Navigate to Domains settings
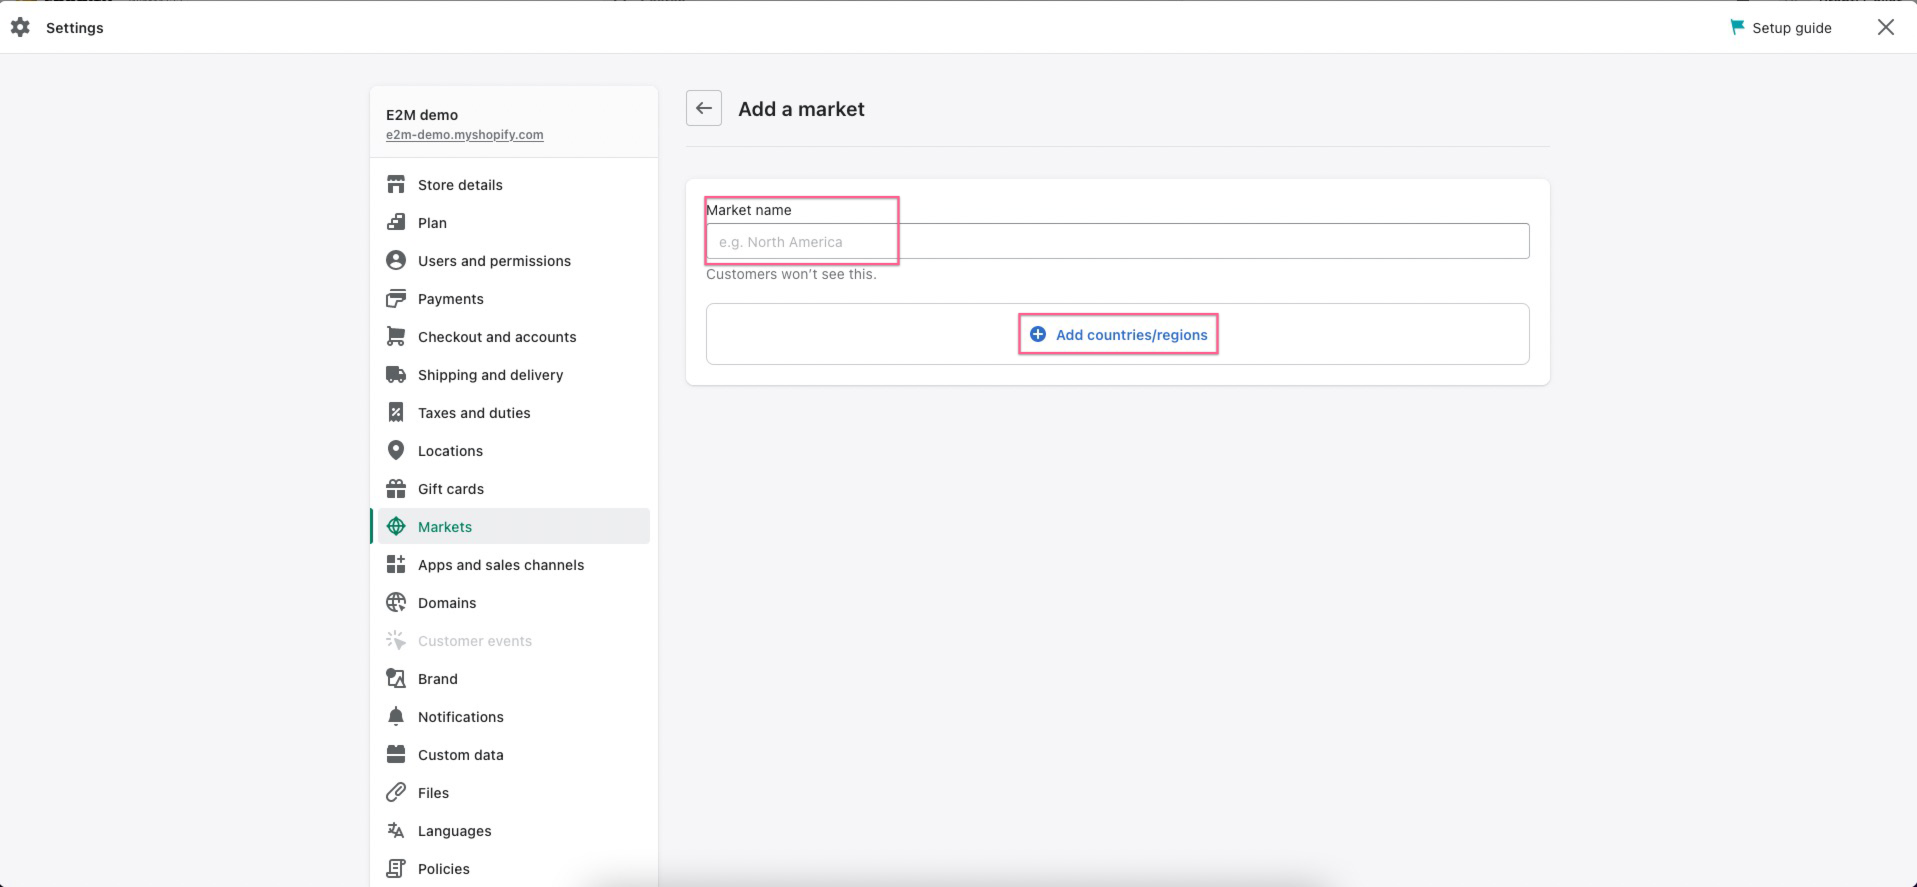This screenshot has width=1917, height=887. (447, 603)
